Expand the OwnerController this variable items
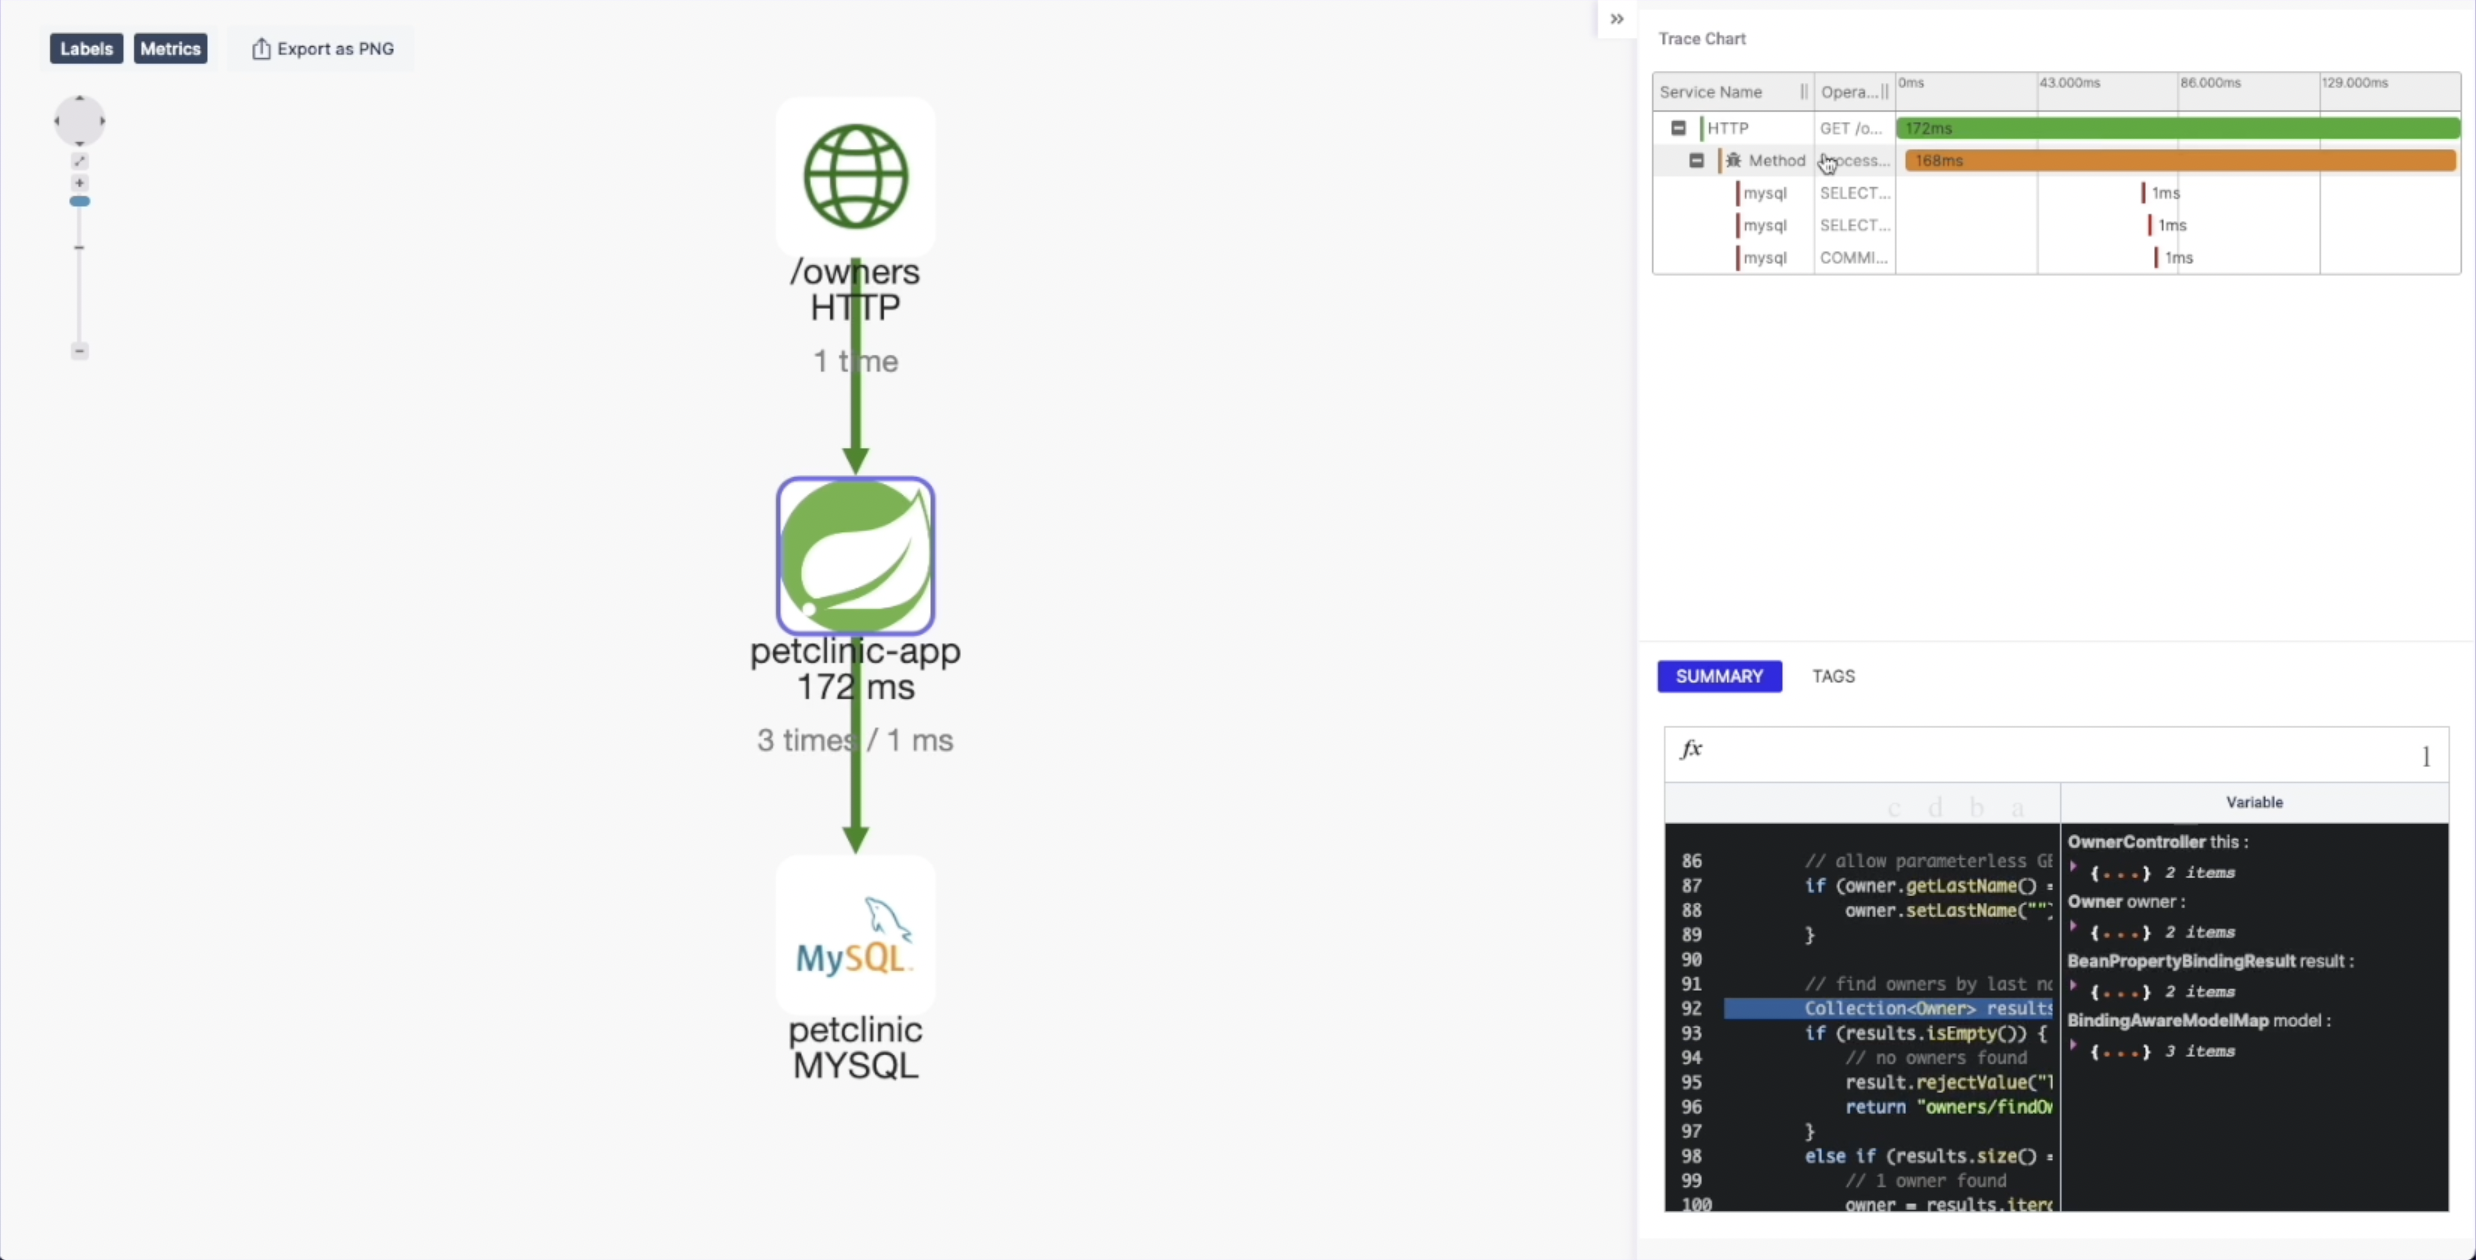 [2074, 868]
